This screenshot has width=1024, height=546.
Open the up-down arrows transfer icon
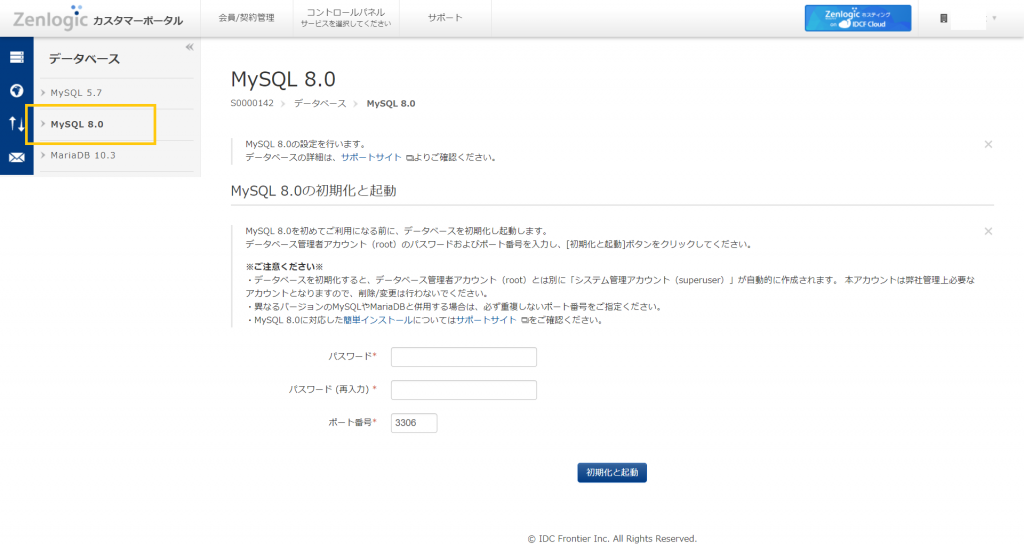[x=16, y=123]
